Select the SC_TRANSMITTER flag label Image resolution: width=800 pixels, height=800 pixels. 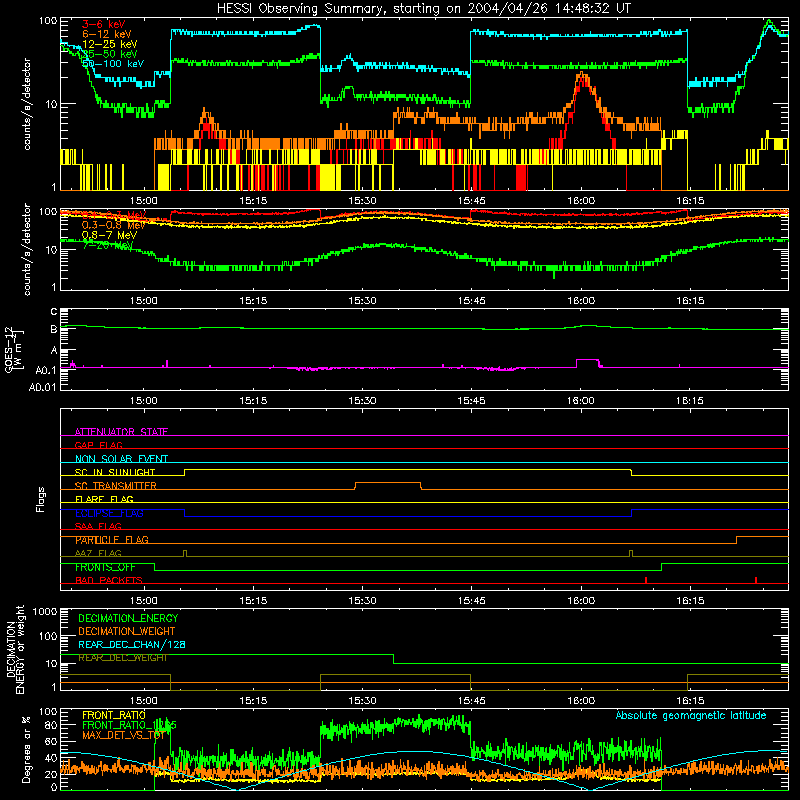click(x=115, y=486)
